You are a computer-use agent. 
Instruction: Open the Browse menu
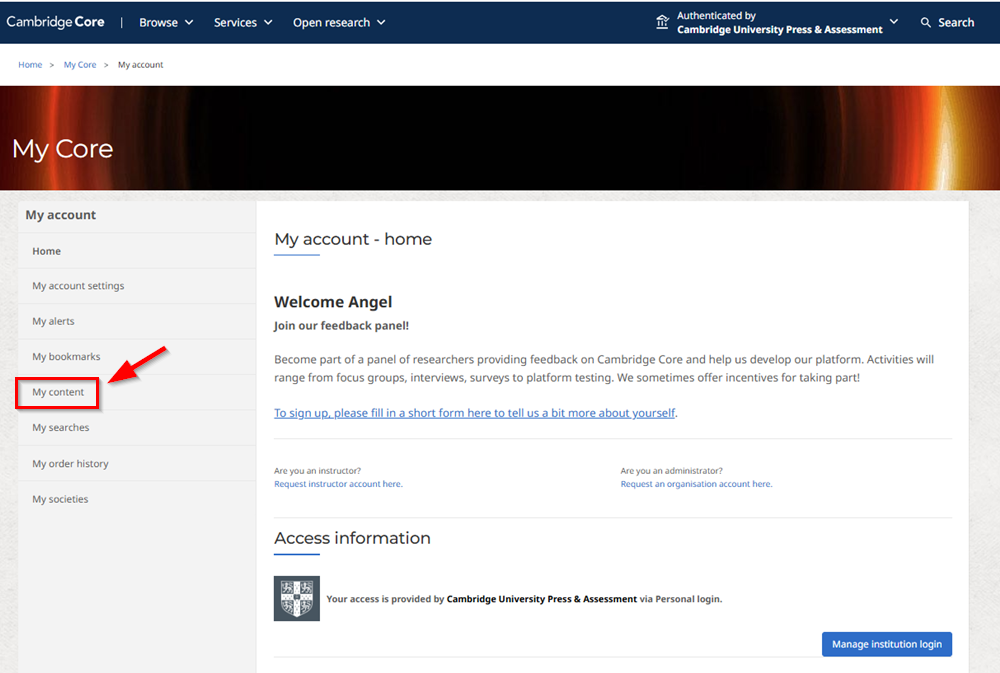[166, 22]
